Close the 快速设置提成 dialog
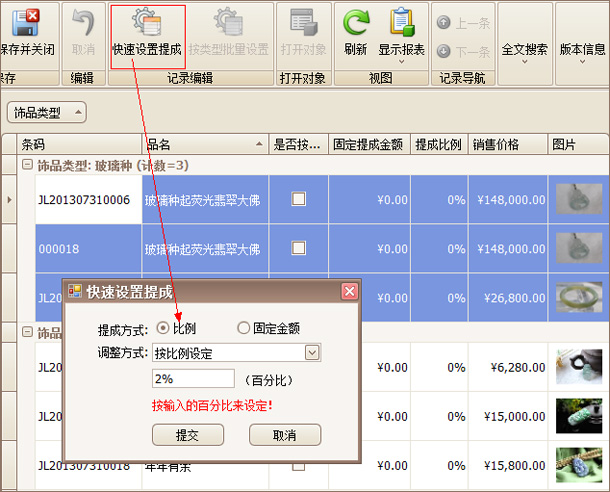610x492 pixels. (349, 291)
